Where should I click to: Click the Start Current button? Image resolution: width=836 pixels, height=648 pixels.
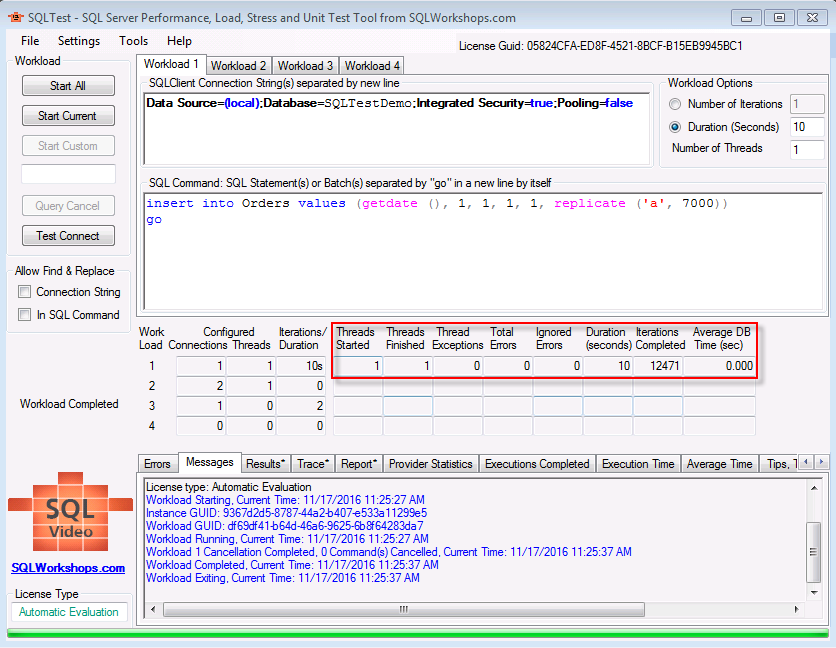68,116
